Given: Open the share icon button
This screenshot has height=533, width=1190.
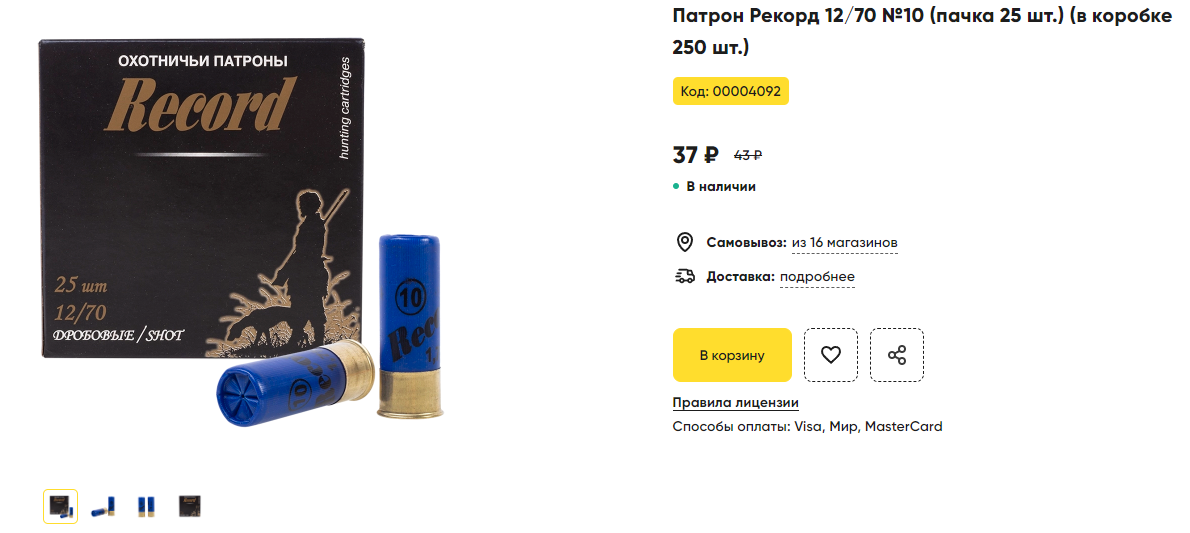Looking at the screenshot, I should tap(897, 355).
